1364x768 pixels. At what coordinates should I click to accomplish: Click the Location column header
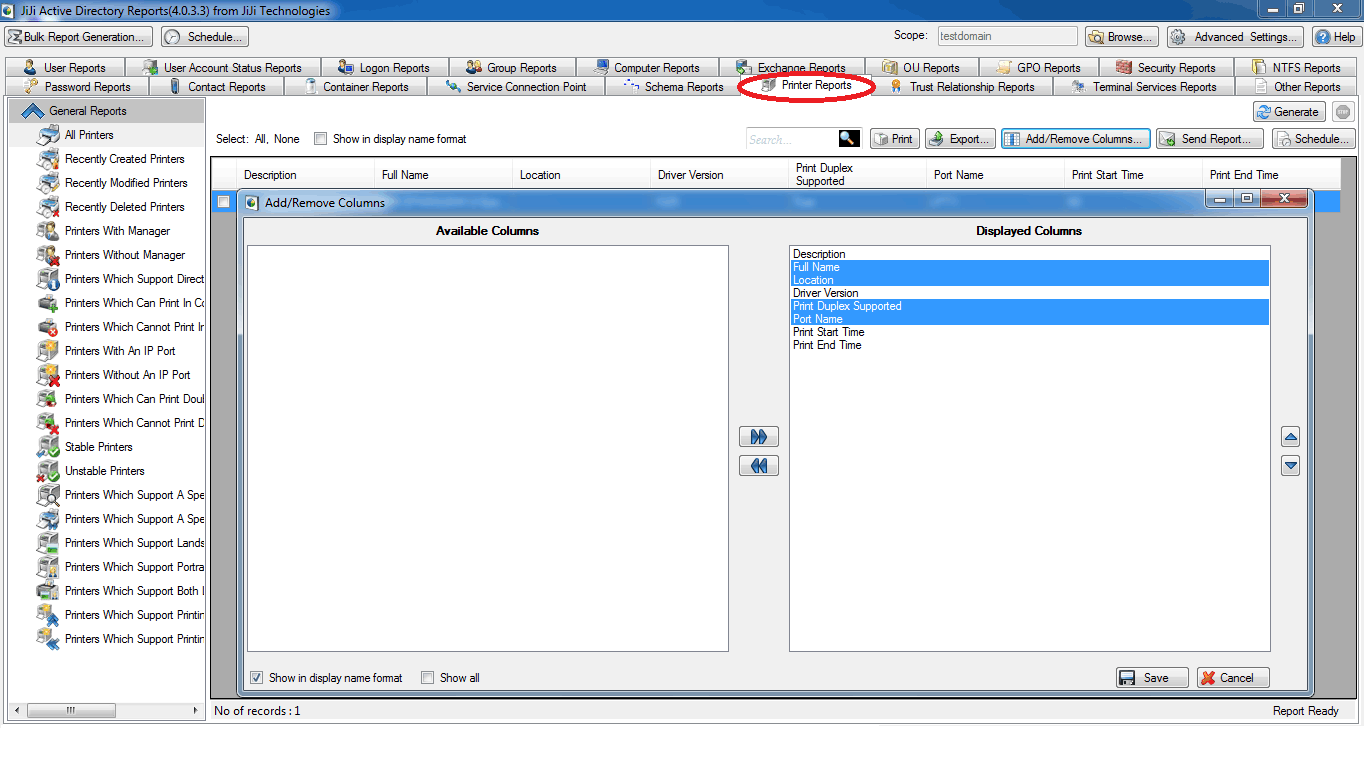click(582, 175)
